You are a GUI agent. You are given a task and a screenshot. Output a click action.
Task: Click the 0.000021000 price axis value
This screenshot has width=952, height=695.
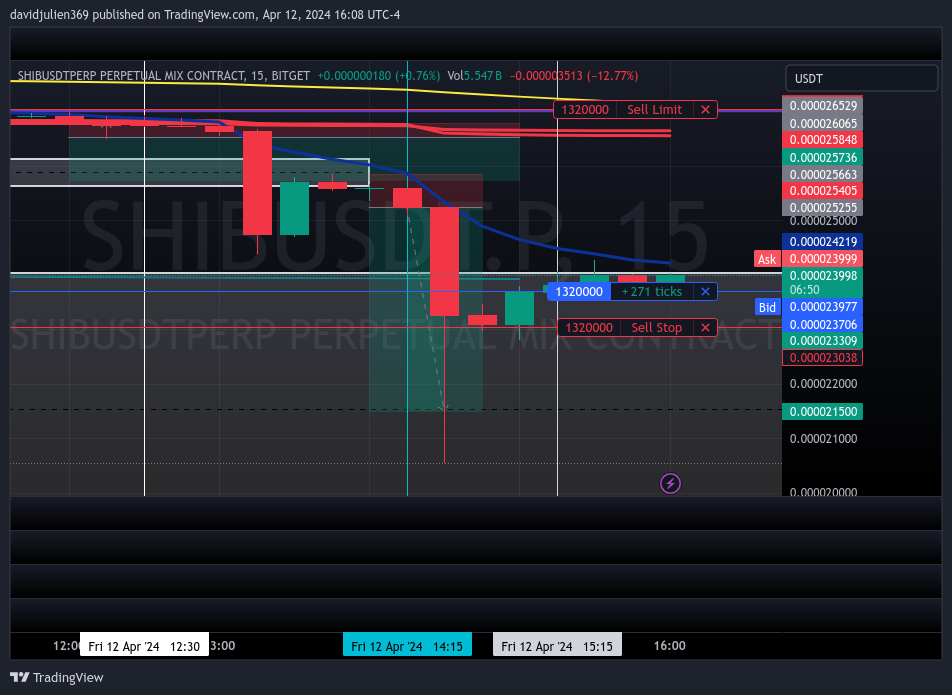click(823, 438)
